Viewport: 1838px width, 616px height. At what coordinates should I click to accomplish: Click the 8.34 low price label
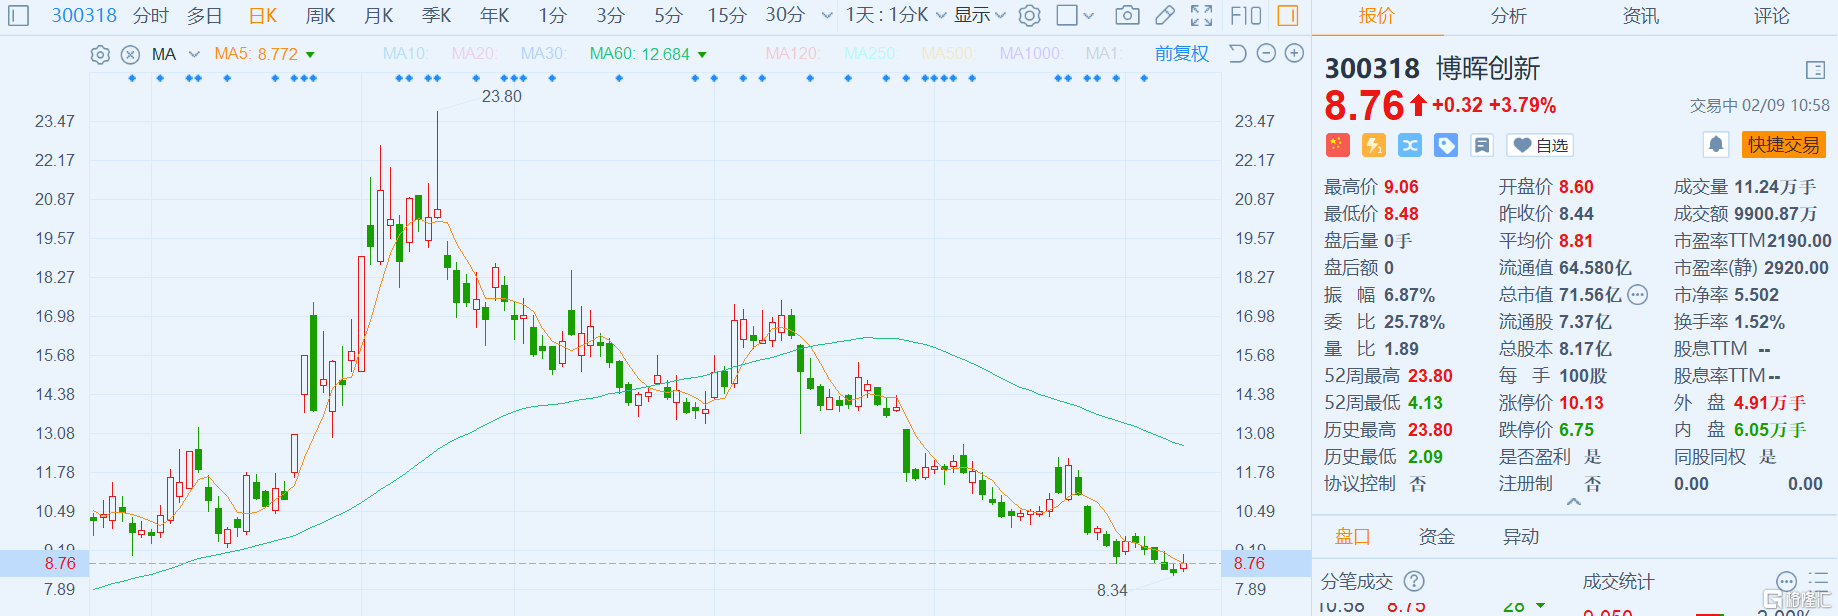[1112, 590]
